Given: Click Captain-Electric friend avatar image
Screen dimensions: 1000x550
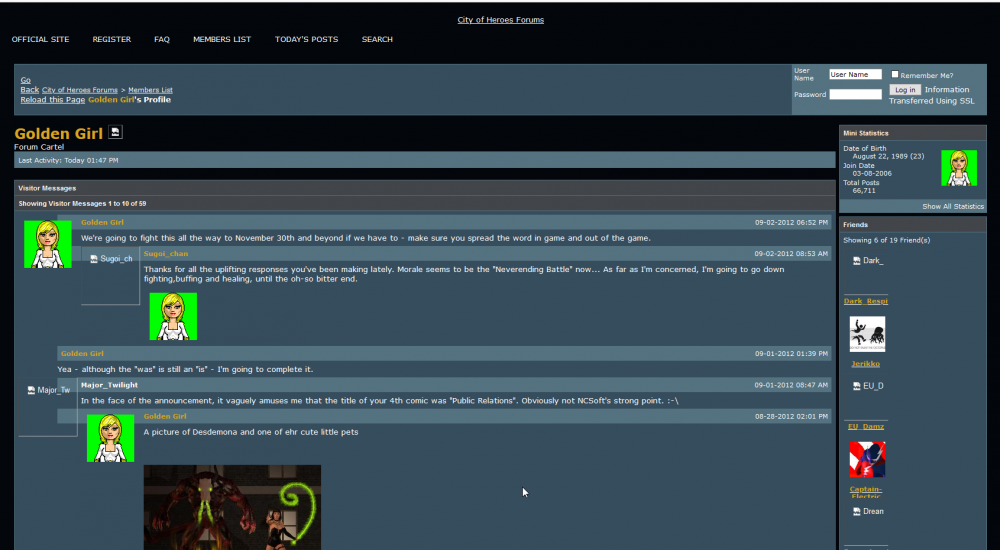Looking at the screenshot, I should pos(867,459).
